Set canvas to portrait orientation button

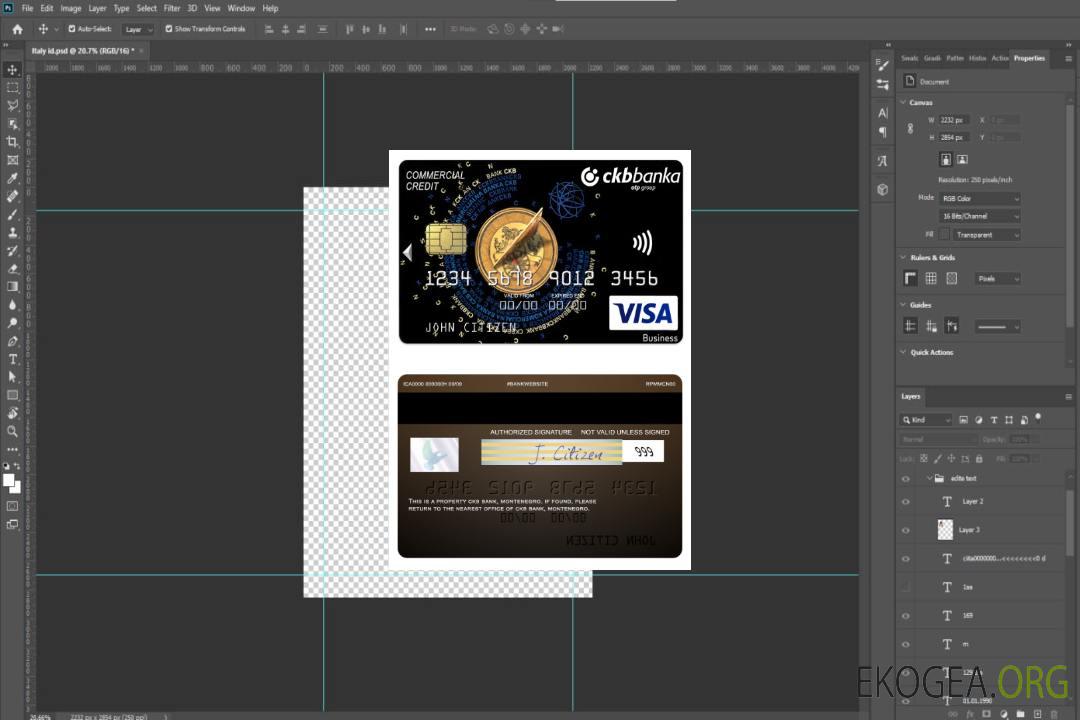click(x=946, y=159)
